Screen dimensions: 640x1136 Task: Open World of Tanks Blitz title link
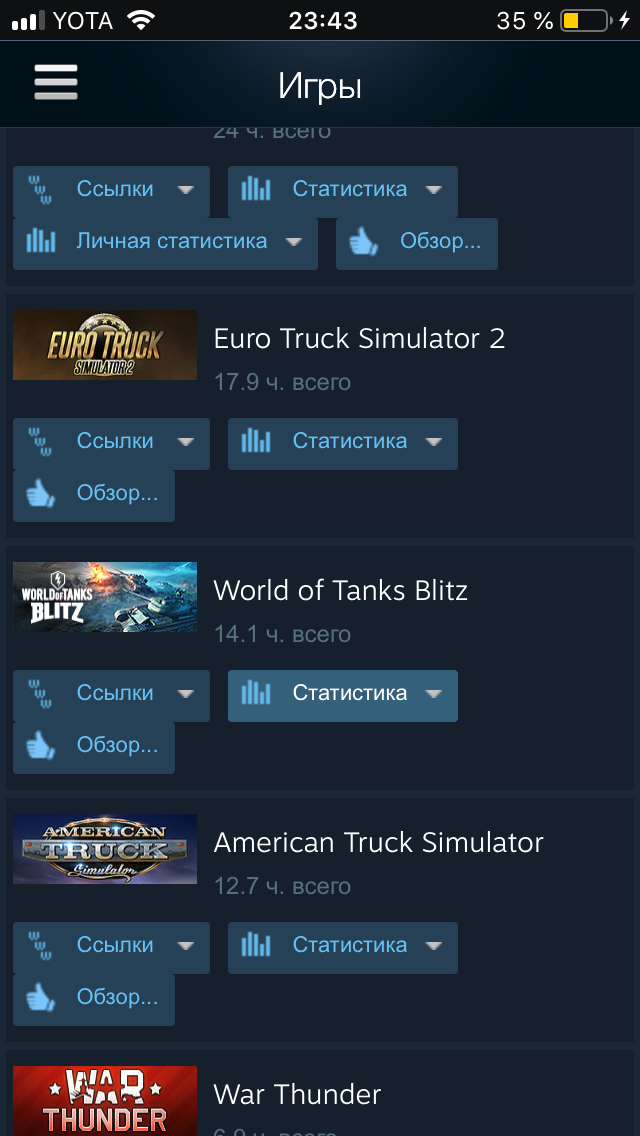[x=341, y=591]
